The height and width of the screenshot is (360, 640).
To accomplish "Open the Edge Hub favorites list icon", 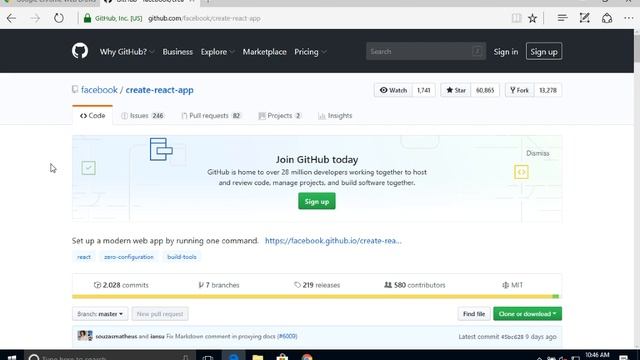I will tap(562, 18).
